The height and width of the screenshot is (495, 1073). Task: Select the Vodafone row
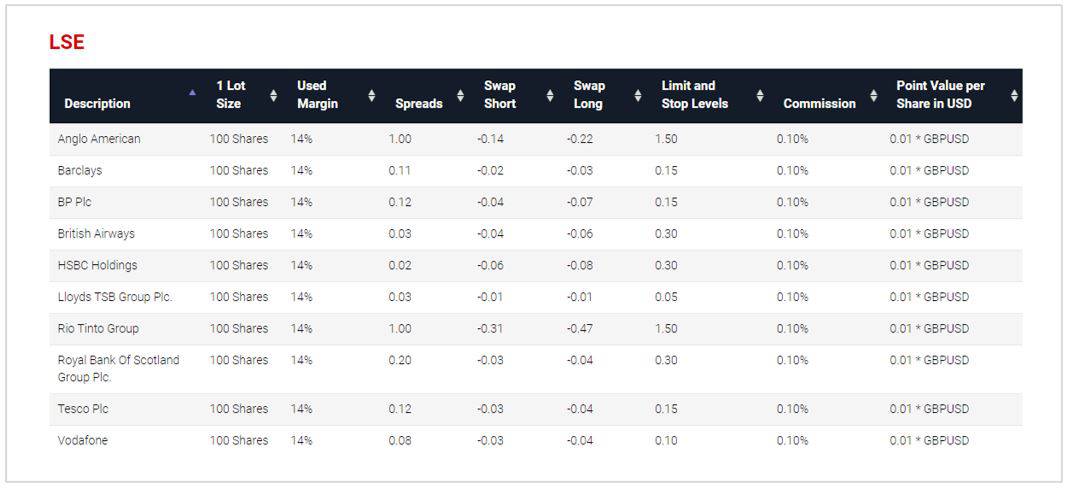536,440
